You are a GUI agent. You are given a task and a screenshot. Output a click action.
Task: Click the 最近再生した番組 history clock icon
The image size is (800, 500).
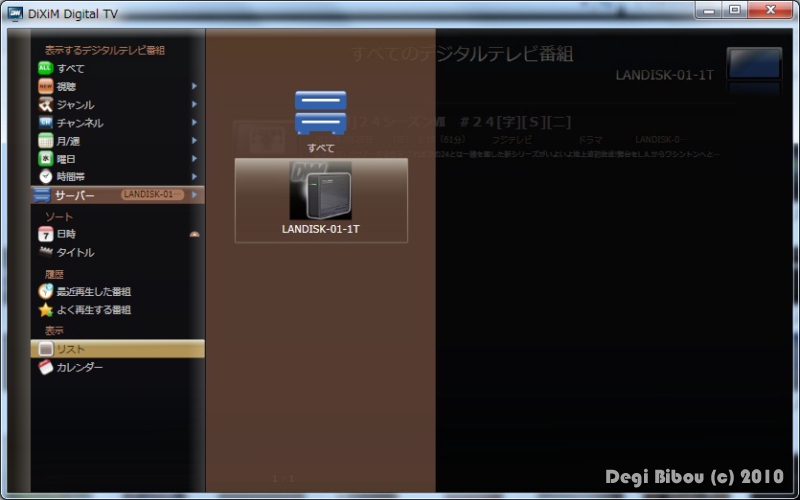(45, 291)
